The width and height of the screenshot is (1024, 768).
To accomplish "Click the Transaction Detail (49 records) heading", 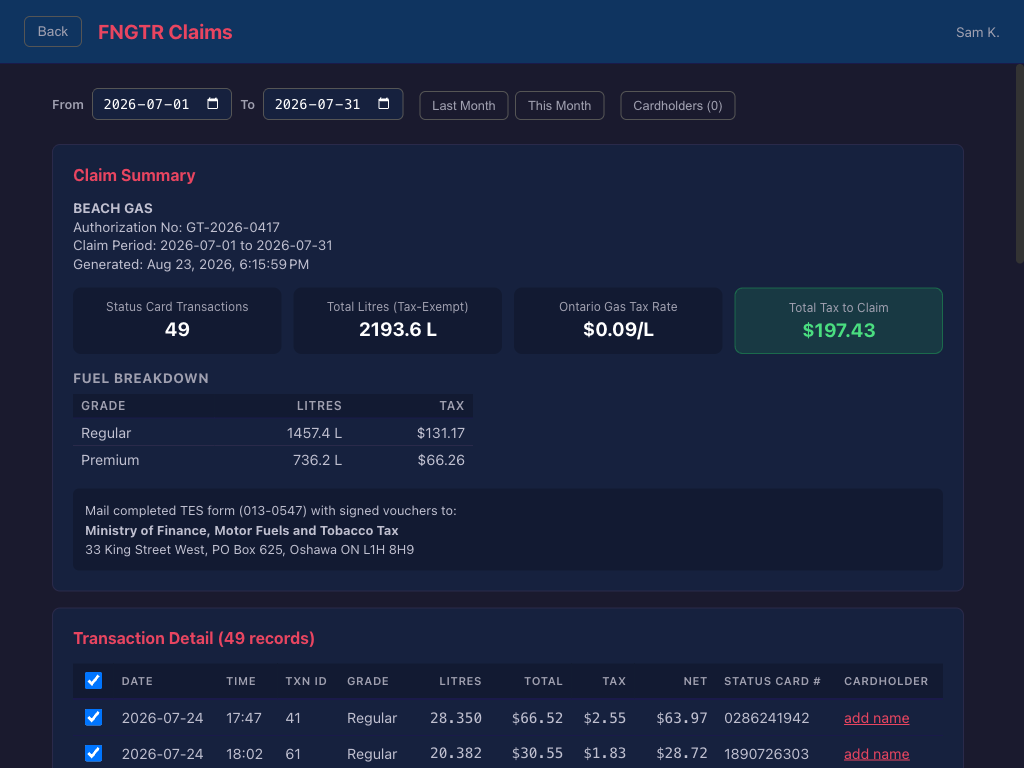I will pyautogui.click(x=194, y=638).
